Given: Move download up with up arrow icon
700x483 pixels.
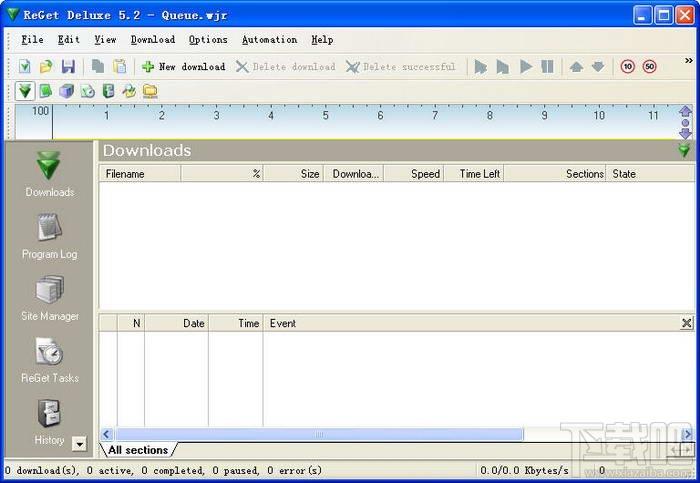Looking at the screenshot, I should click(576, 67).
